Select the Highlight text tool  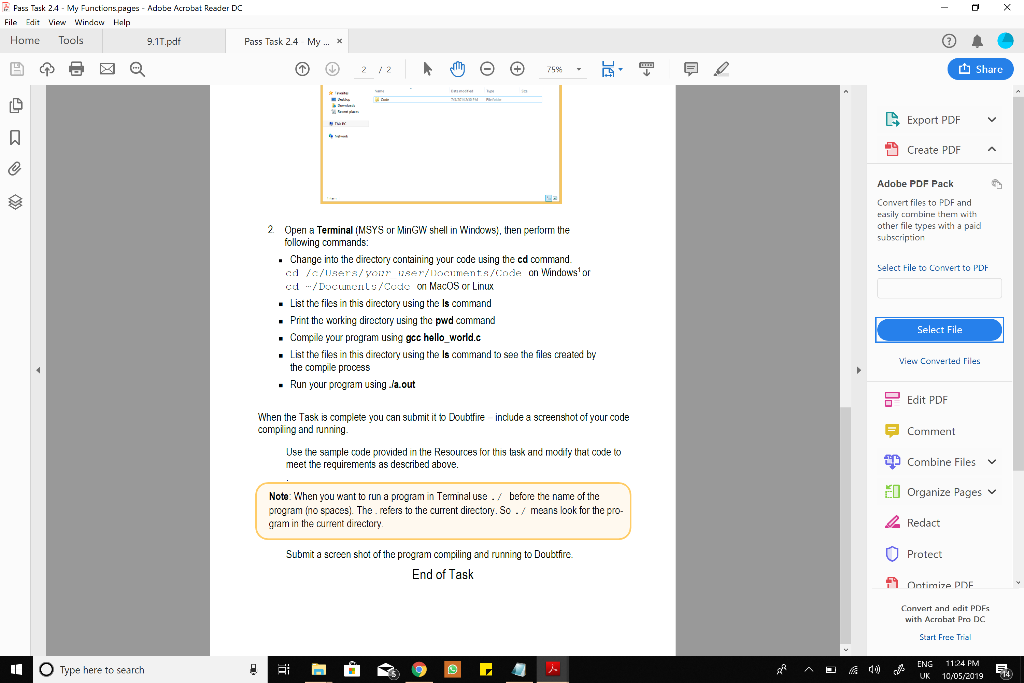click(x=721, y=69)
